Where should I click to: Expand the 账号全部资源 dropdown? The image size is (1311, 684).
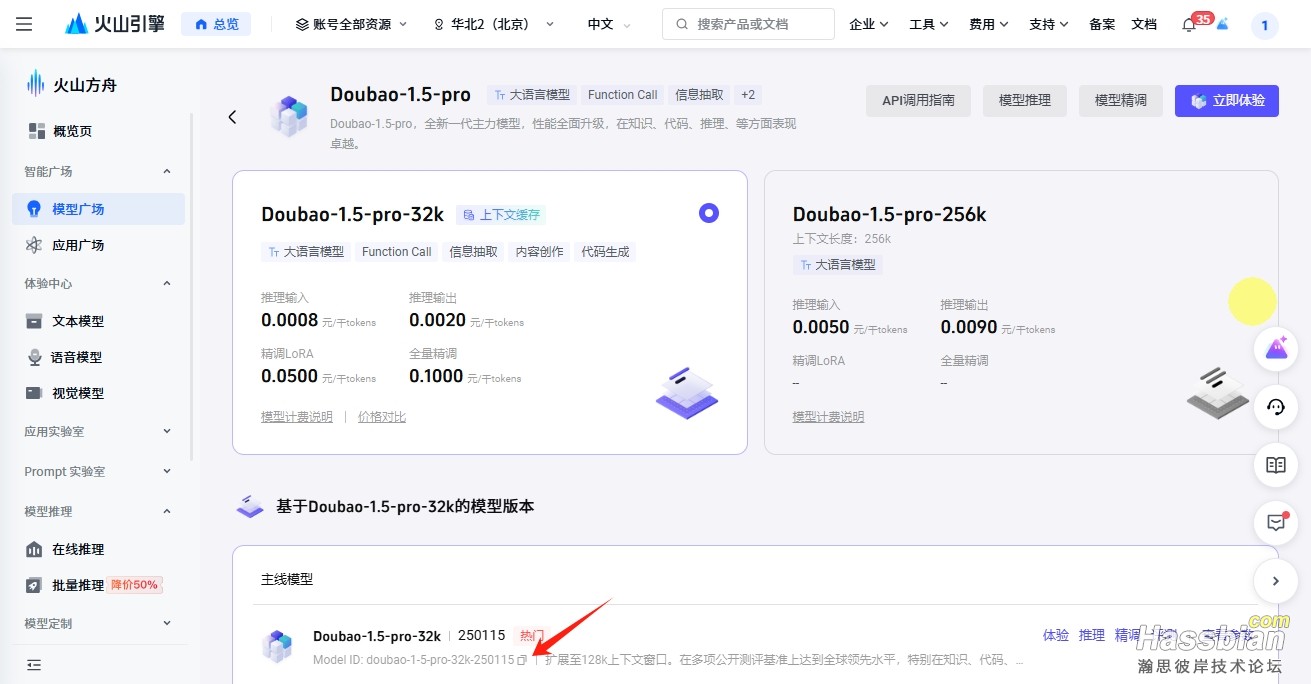click(352, 24)
